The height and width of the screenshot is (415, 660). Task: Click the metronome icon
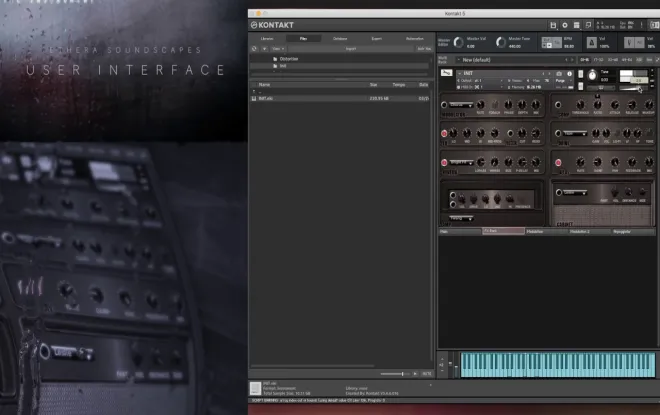tap(591, 42)
